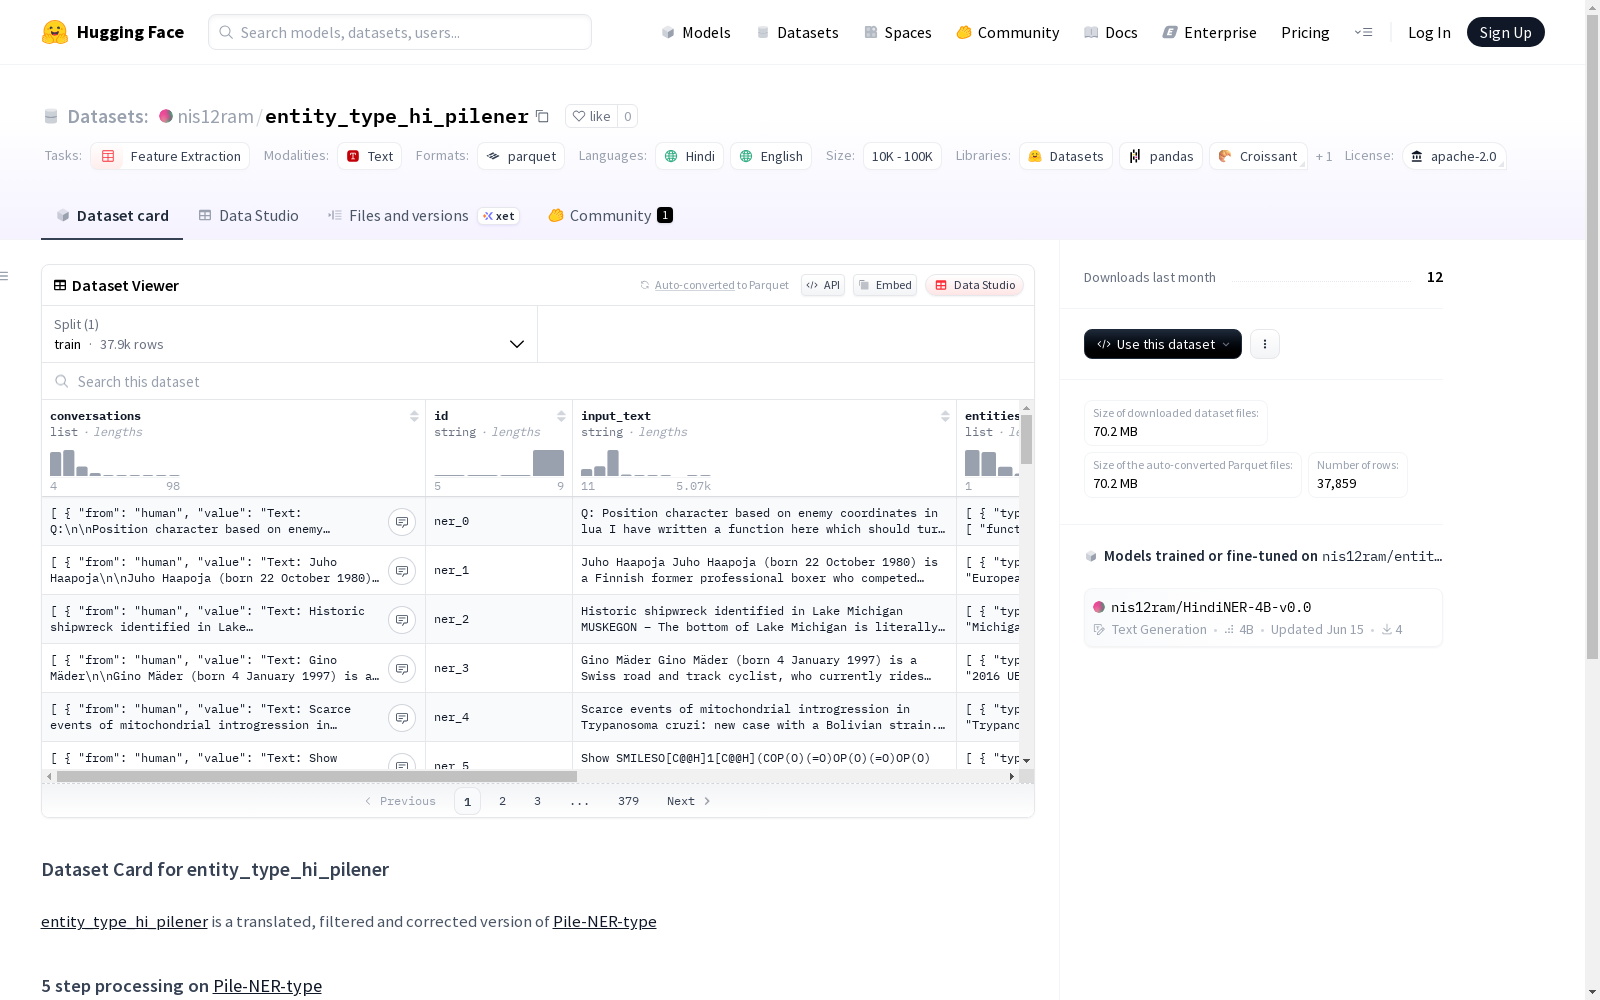Open Models in the top navigation
This screenshot has width=1600, height=1000.
(696, 32)
